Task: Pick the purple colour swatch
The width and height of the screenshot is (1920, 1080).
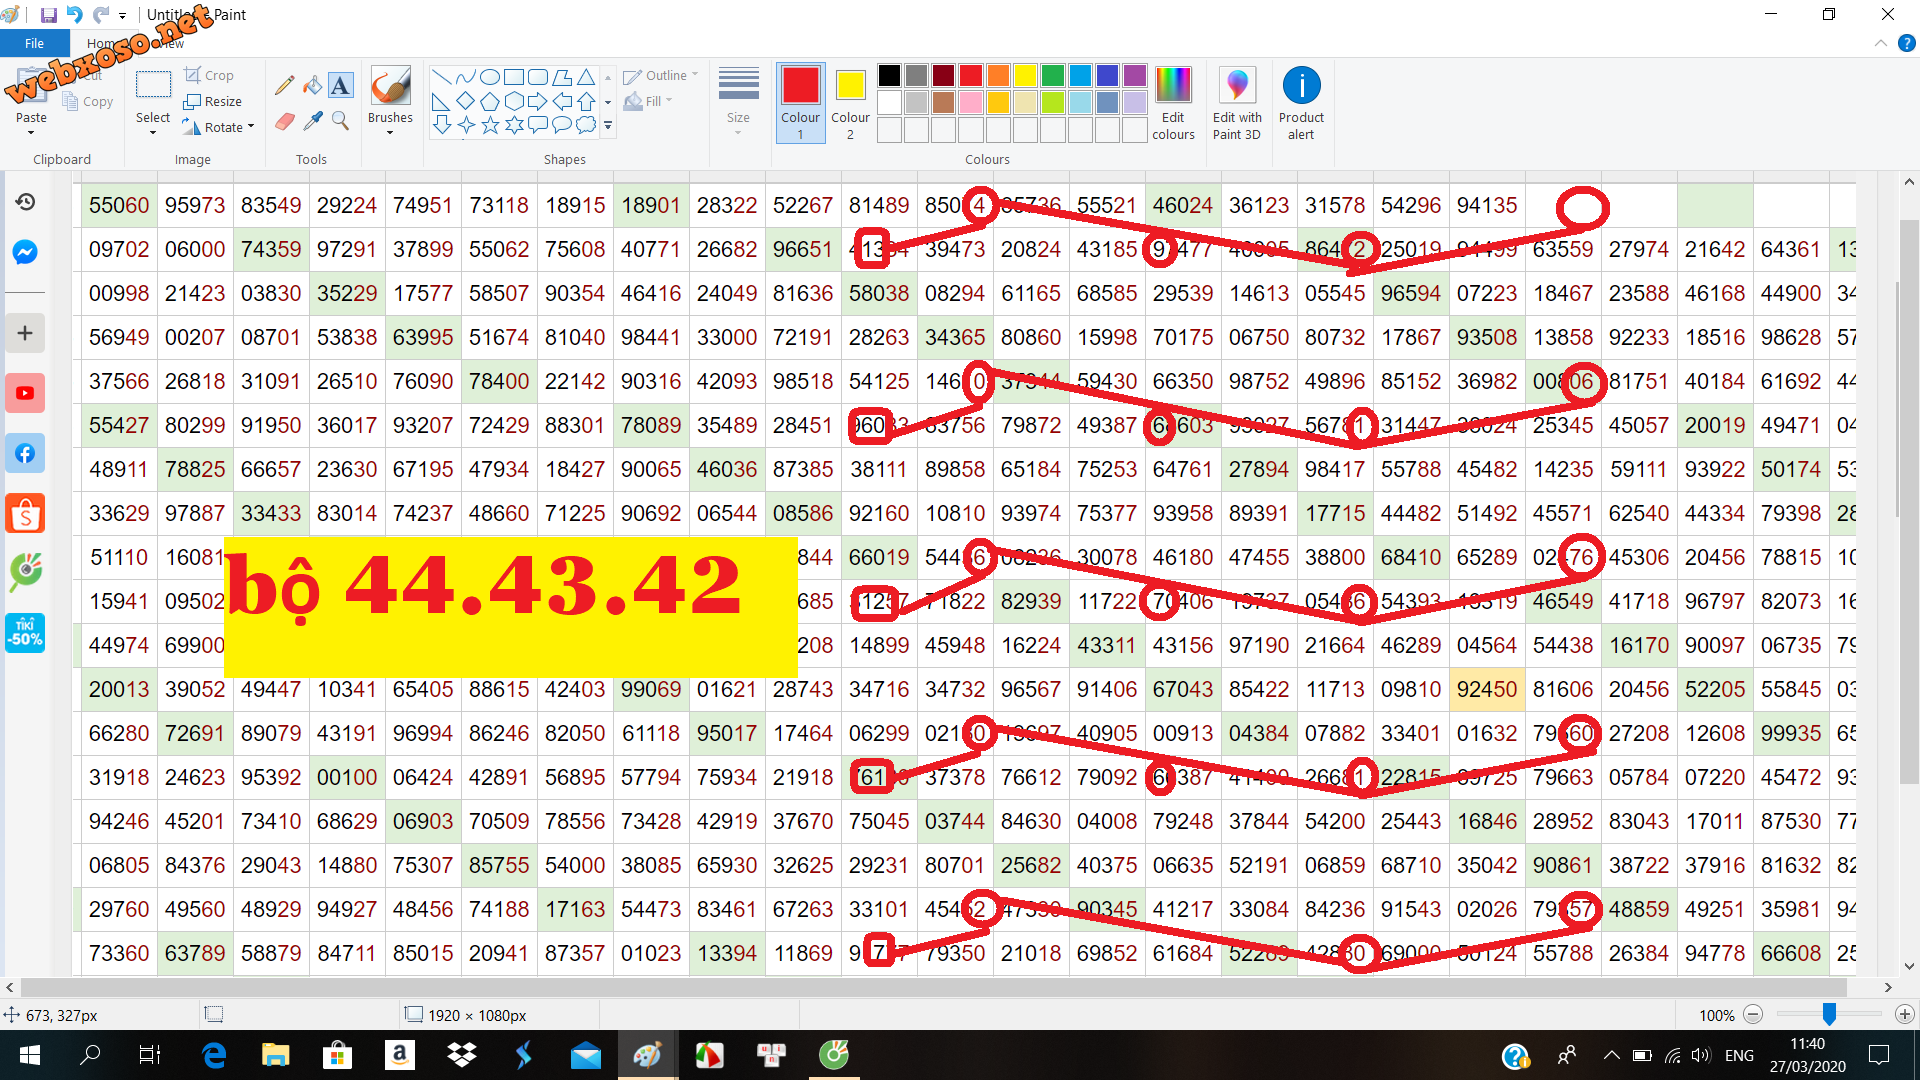Action: point(1134,75)
